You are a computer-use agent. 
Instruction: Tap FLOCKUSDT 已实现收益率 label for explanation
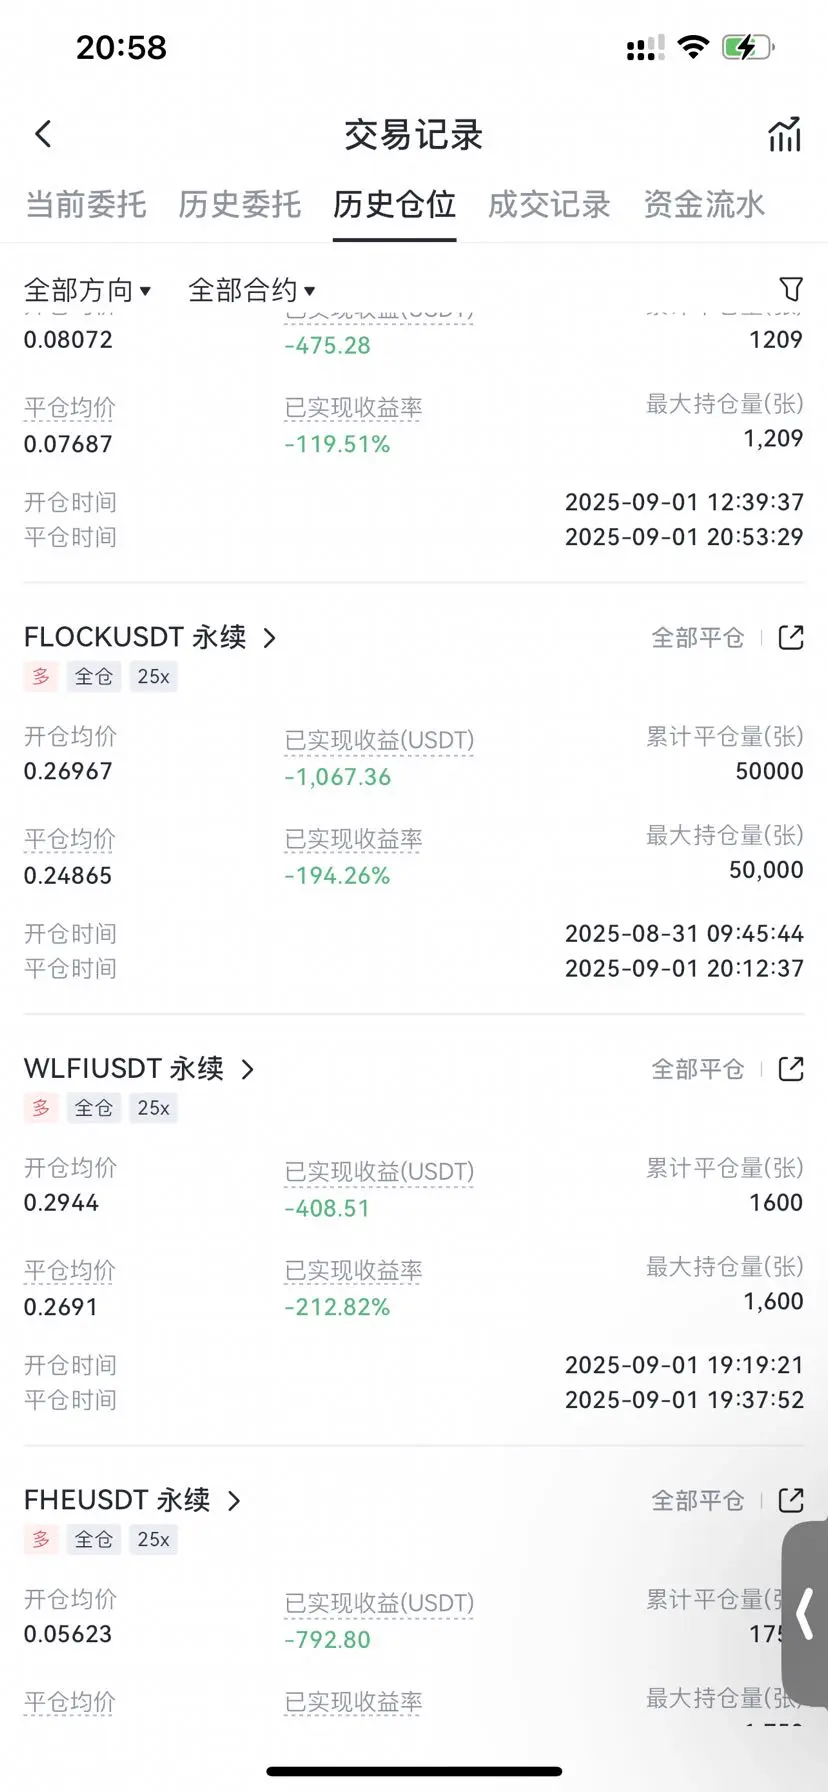point(353,839)
